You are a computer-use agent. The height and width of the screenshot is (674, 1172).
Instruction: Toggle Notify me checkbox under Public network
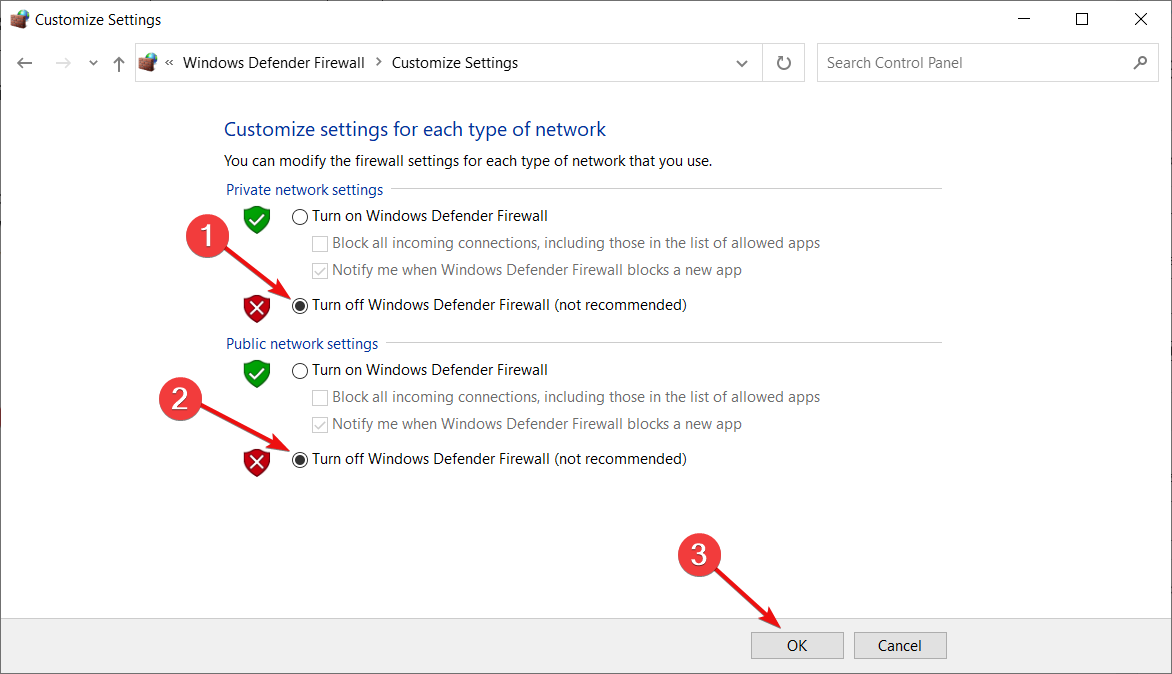[320, 424]
